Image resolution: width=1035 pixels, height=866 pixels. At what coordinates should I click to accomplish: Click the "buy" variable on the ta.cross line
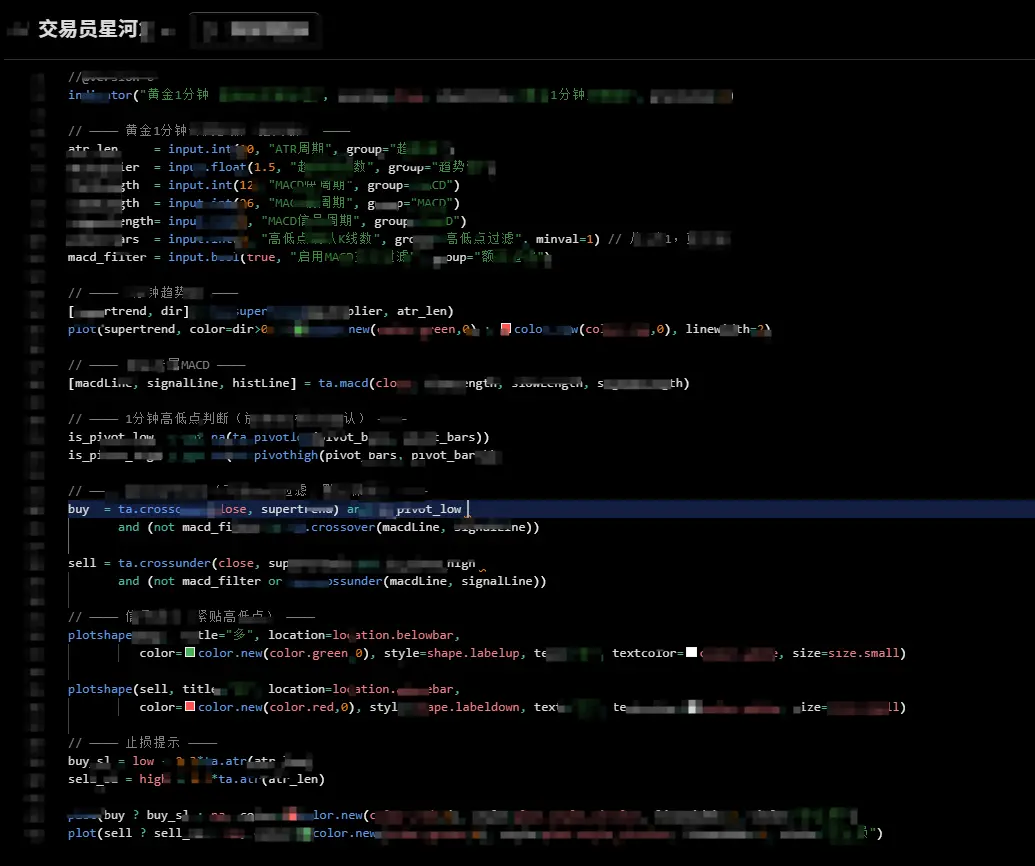(79, 509)
